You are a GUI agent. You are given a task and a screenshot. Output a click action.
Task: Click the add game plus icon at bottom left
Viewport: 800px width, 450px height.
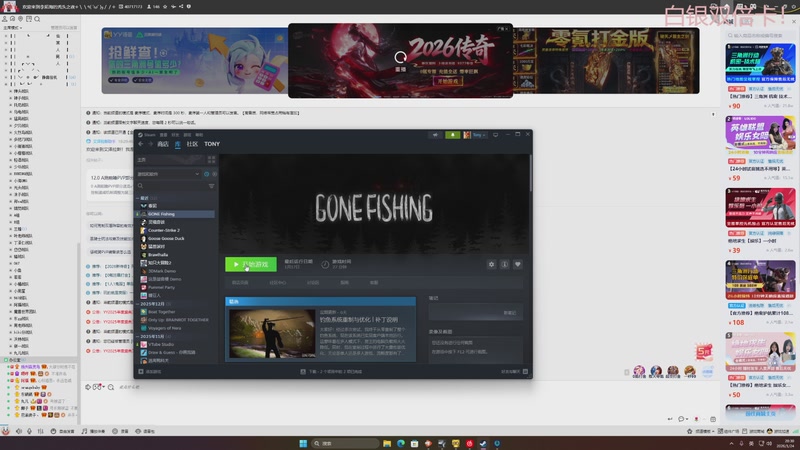(141, 371)
